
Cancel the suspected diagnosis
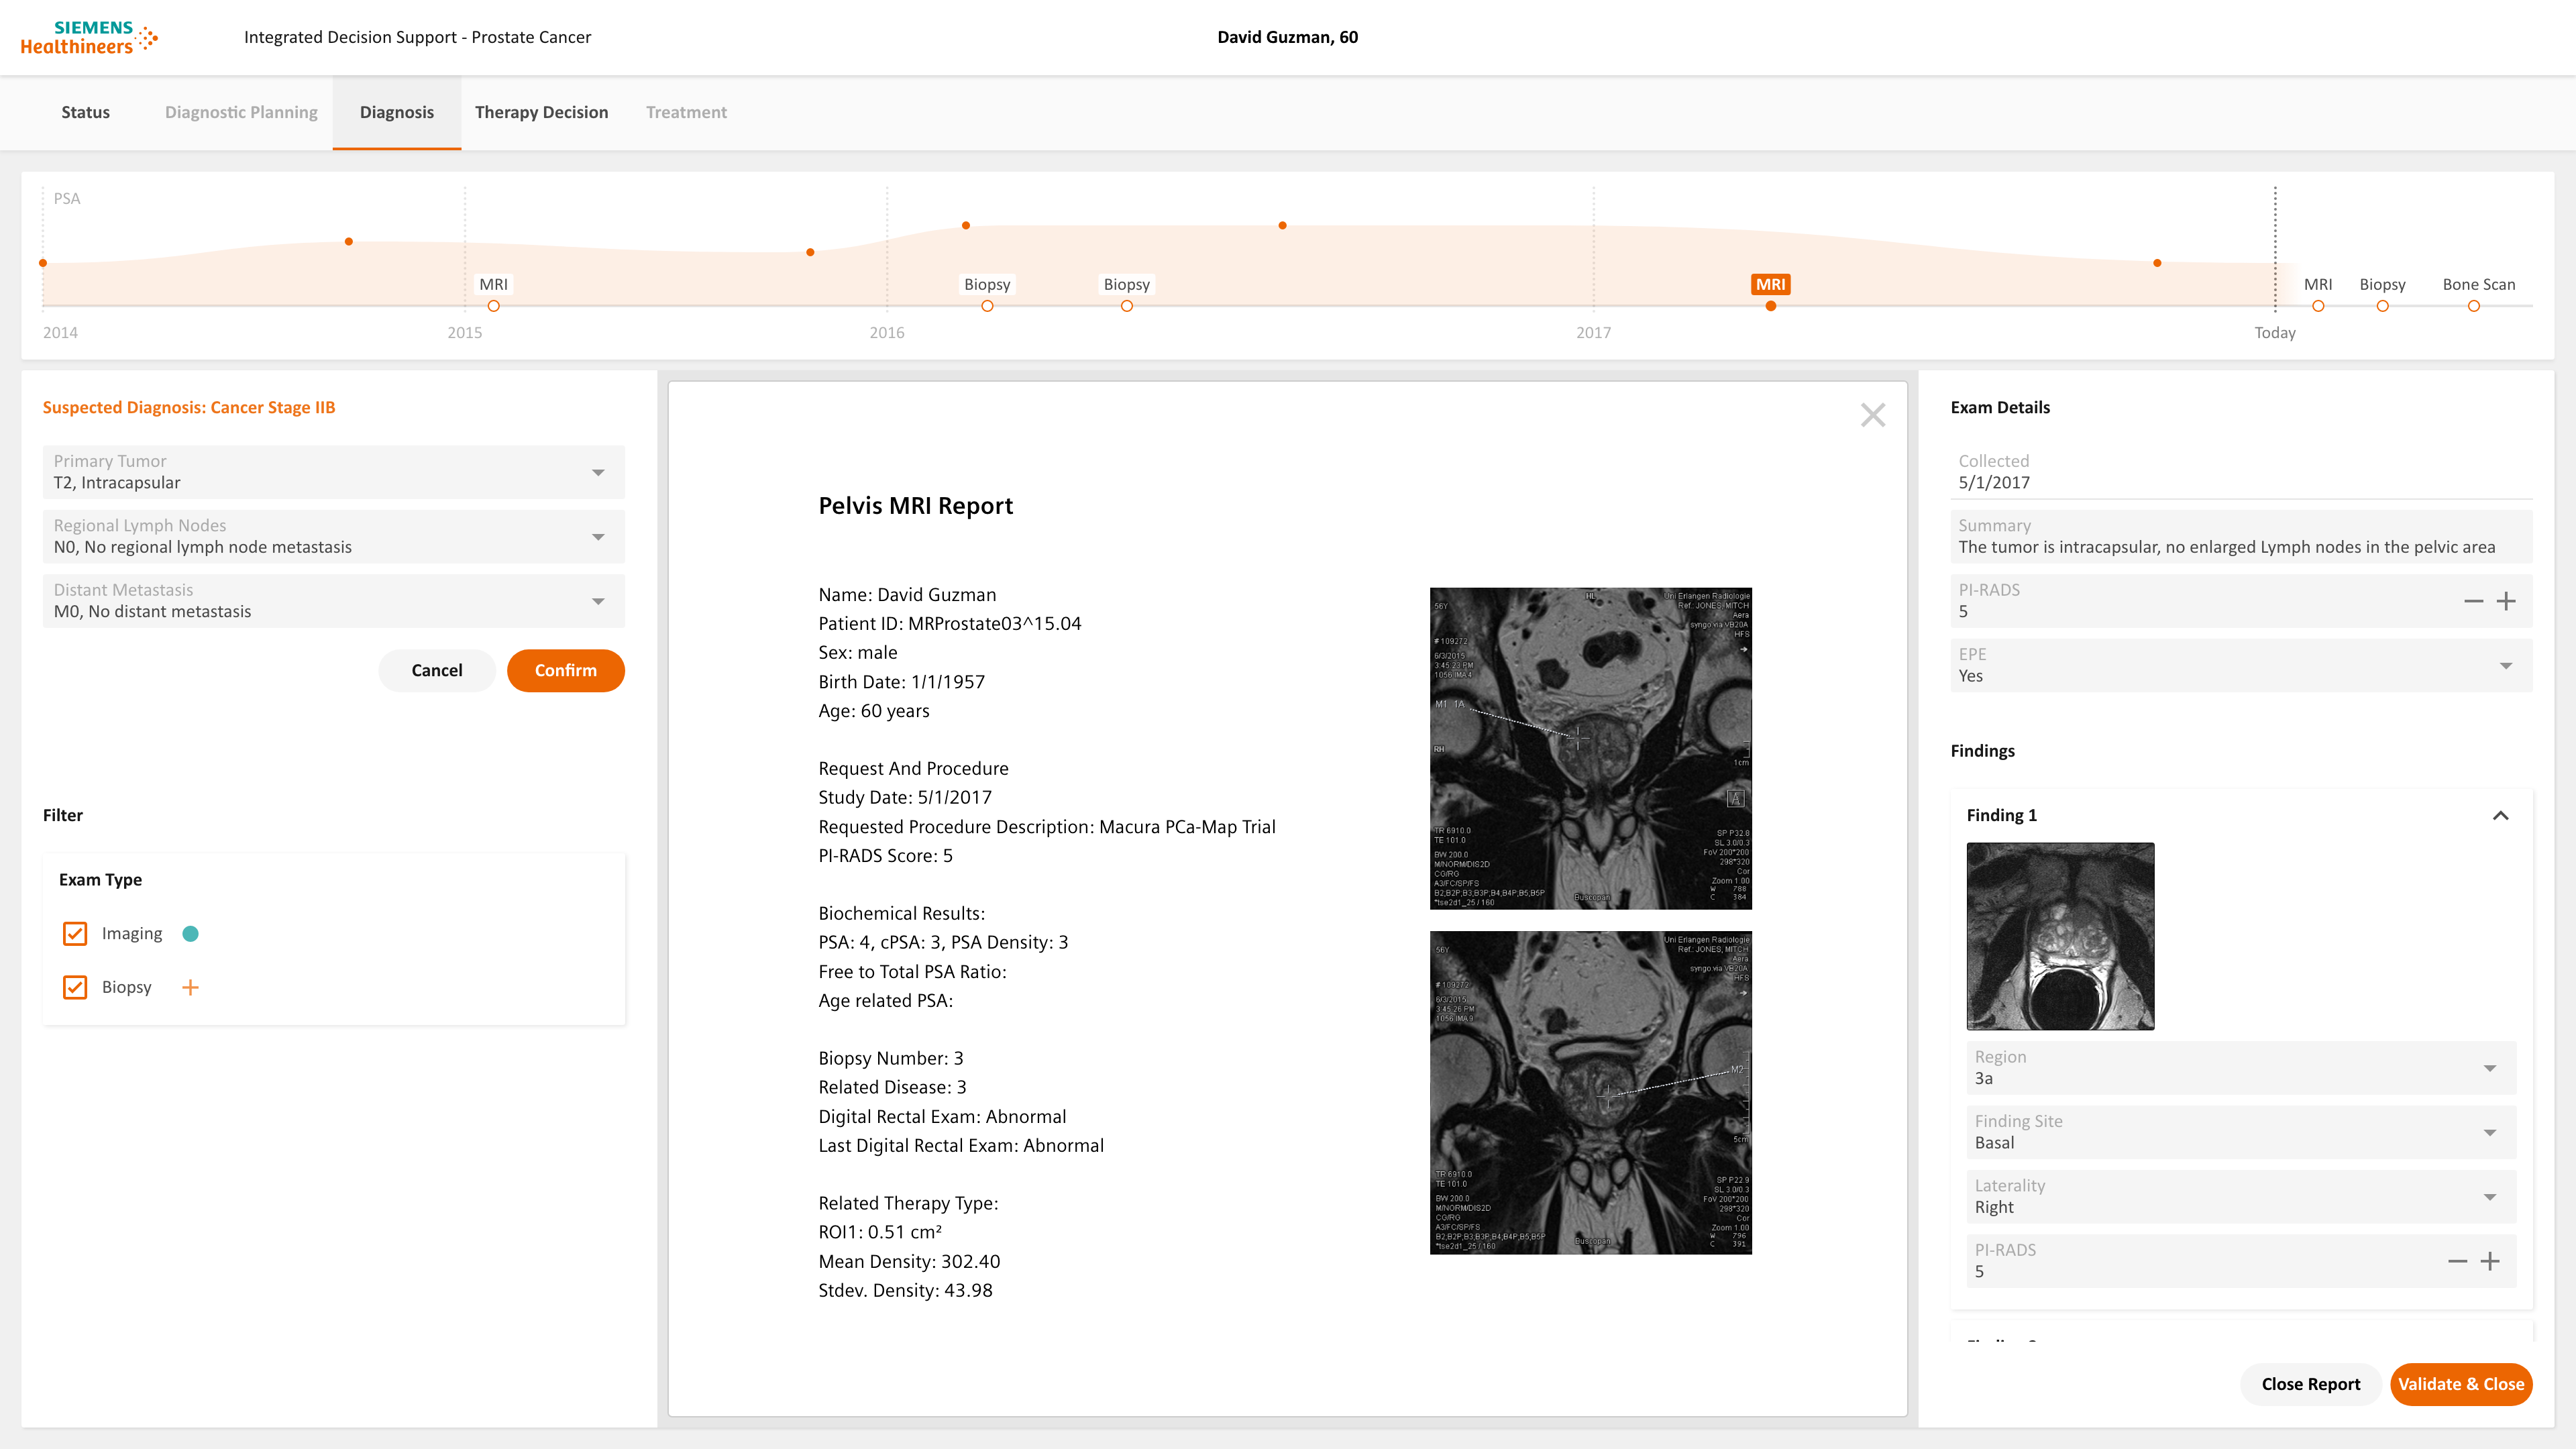click(437, 670)
